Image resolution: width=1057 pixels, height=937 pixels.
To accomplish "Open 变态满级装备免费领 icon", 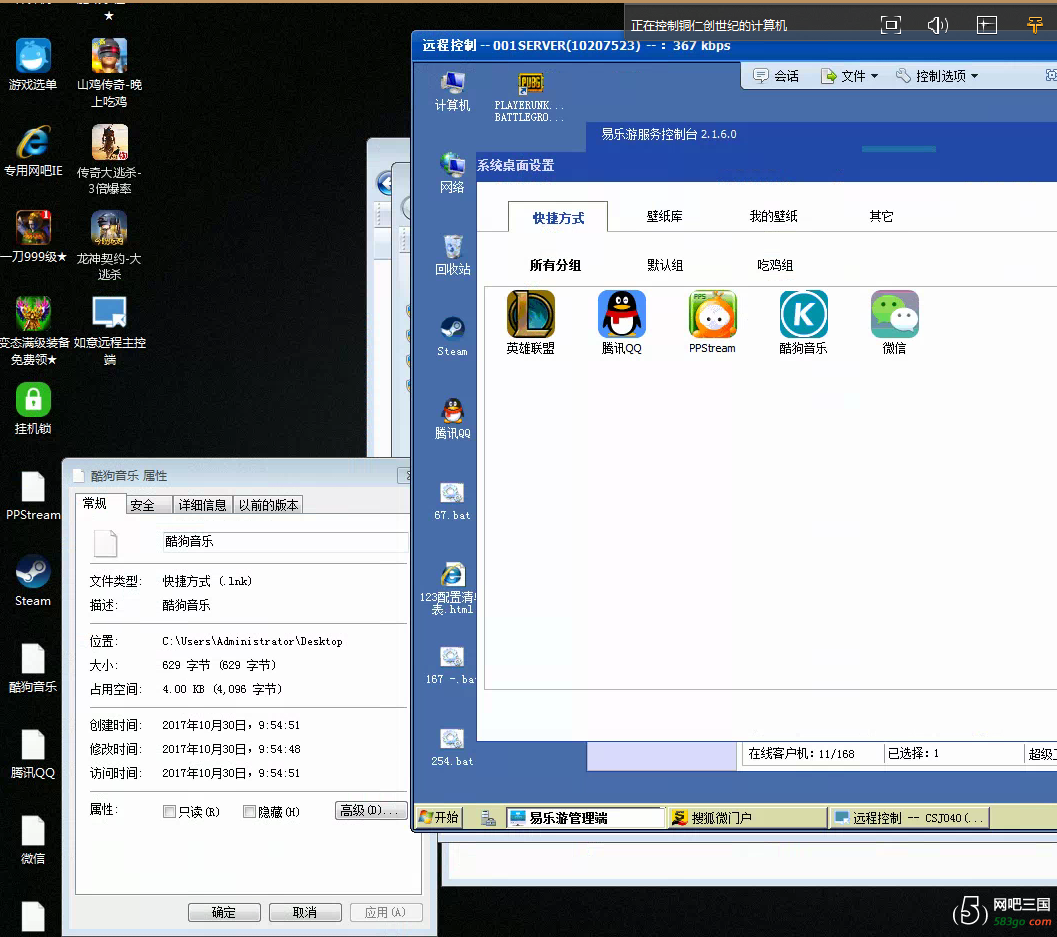I will (33, 331).
